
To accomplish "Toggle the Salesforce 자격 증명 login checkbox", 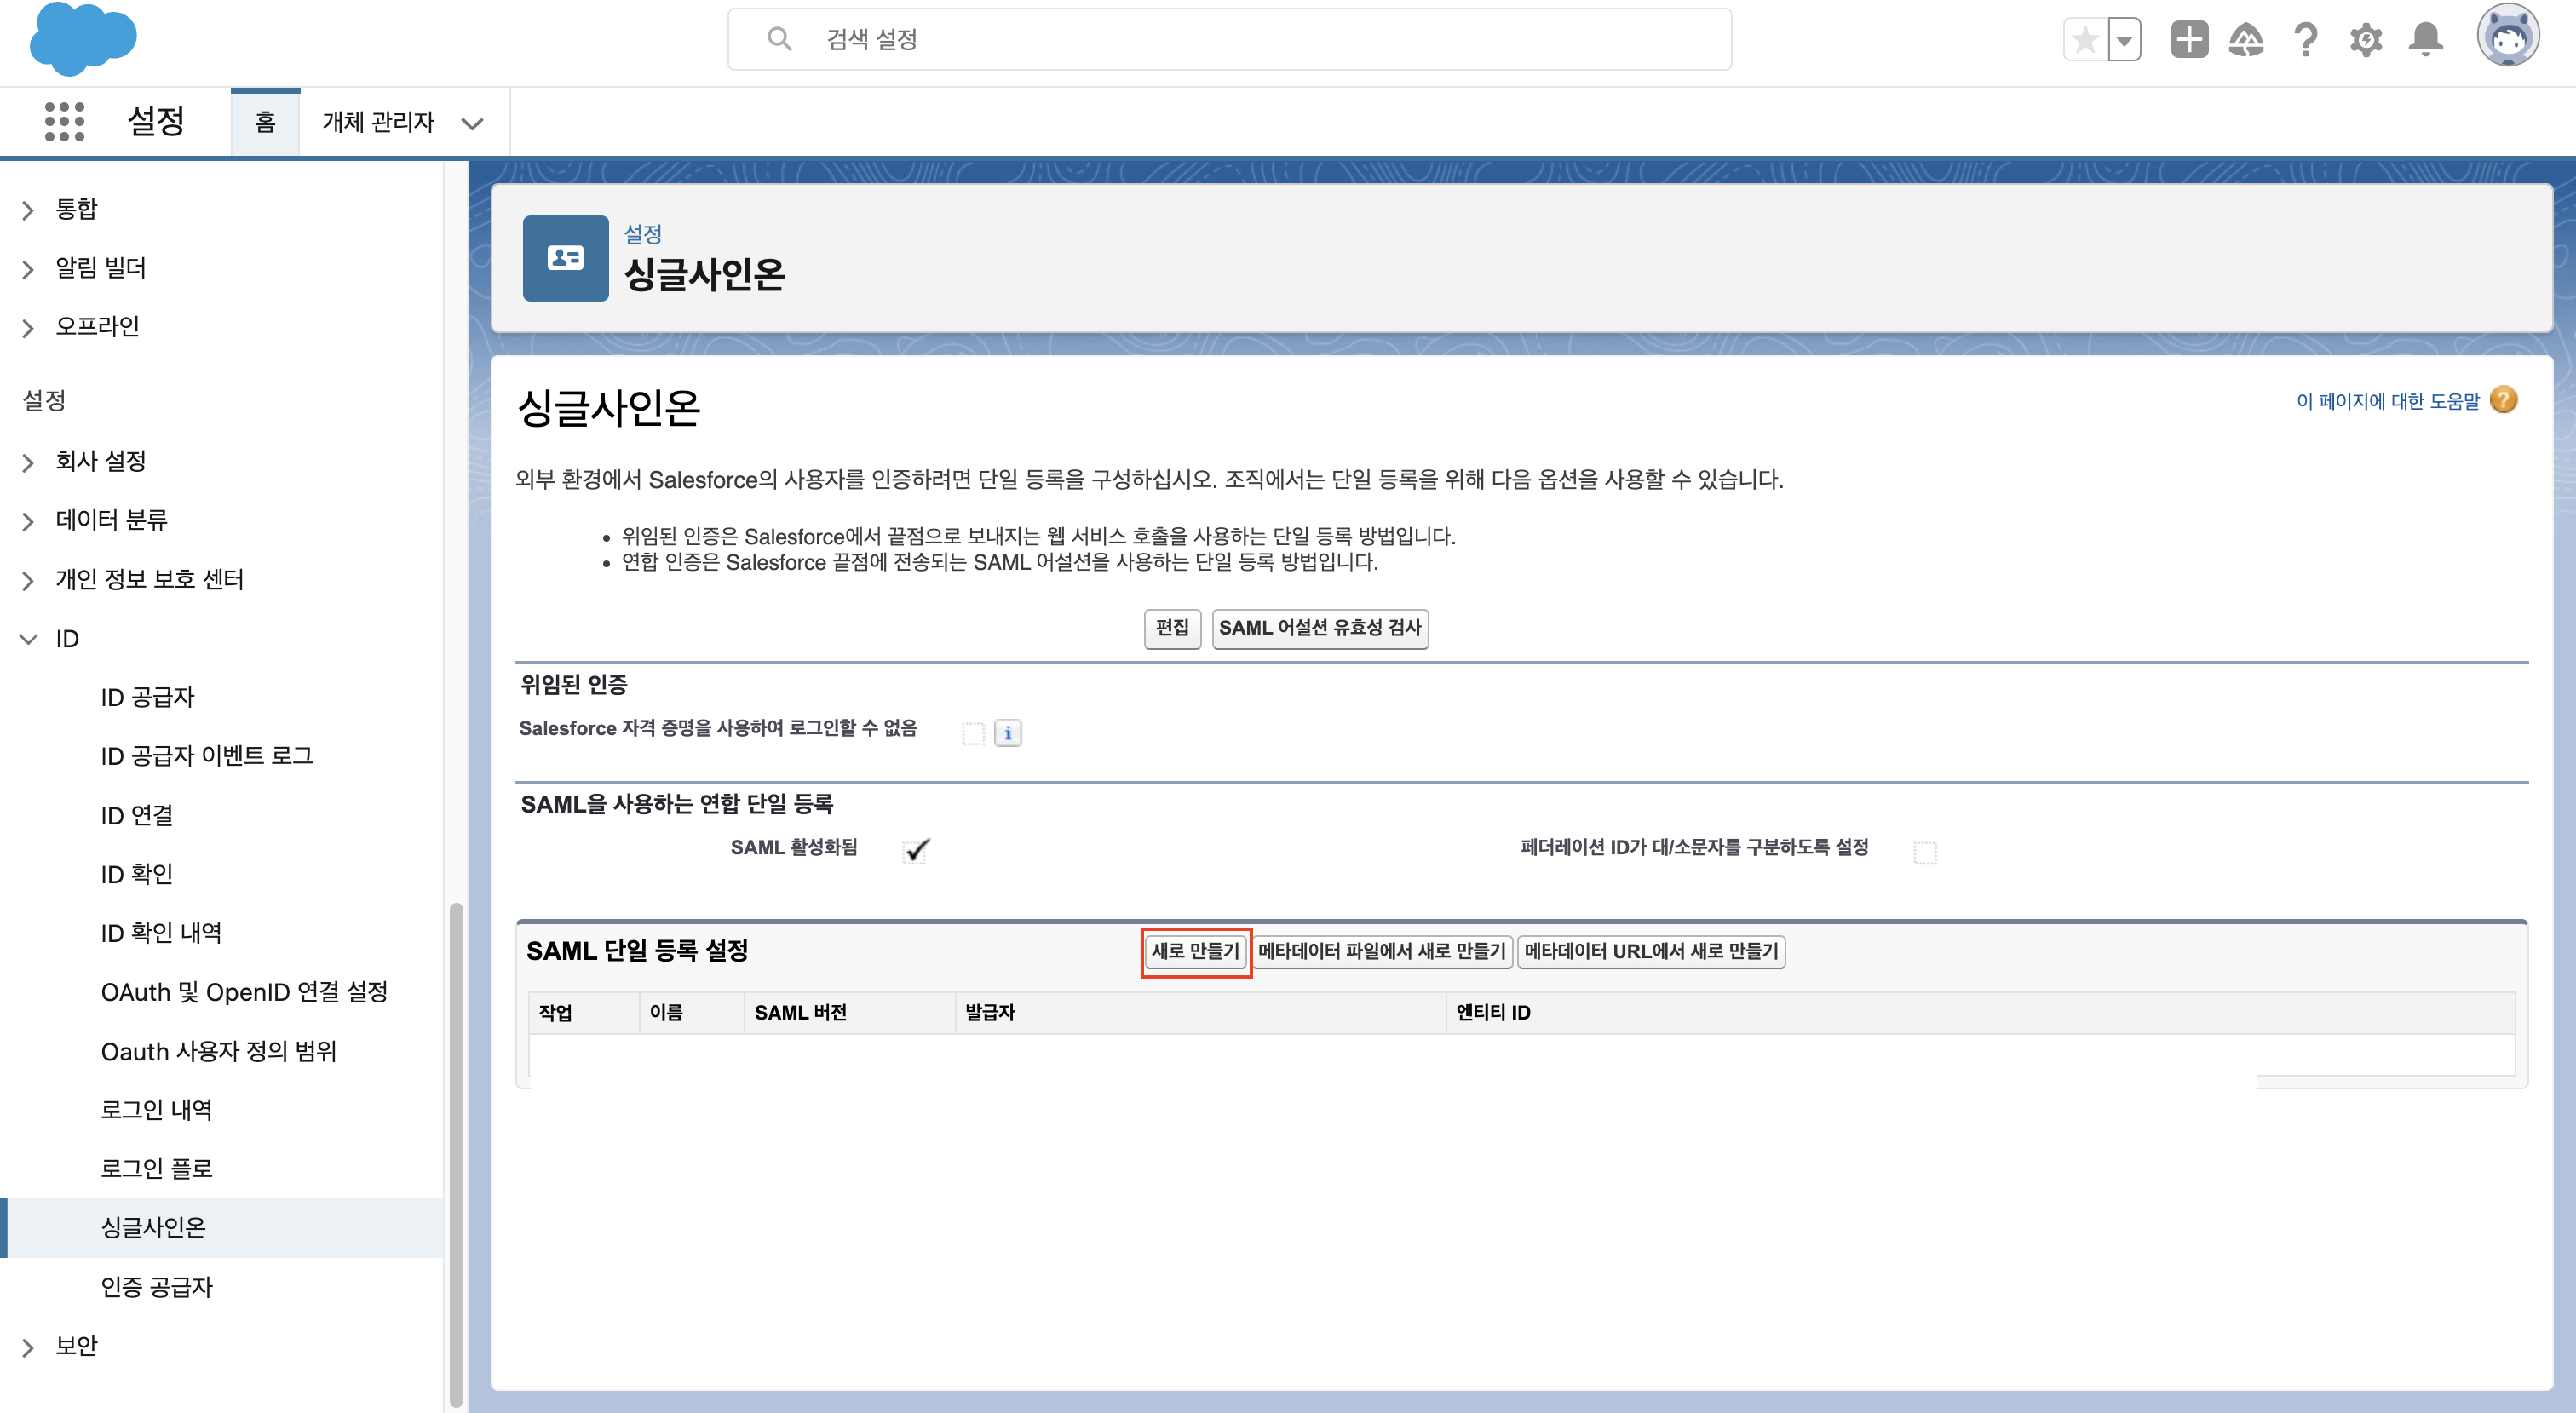I will tap(973, 733).
